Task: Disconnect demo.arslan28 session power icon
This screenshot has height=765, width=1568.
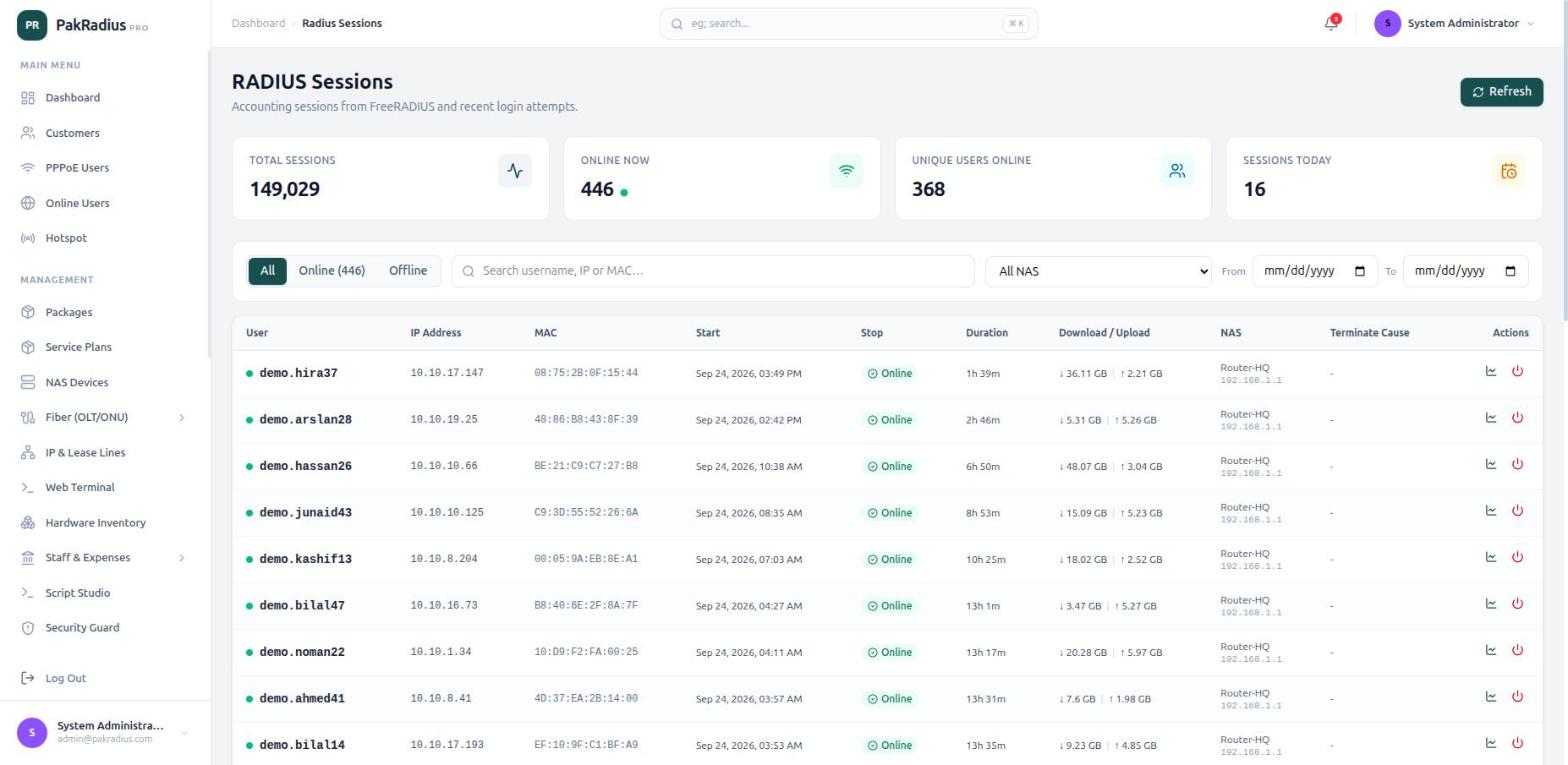Action: 1517,418
